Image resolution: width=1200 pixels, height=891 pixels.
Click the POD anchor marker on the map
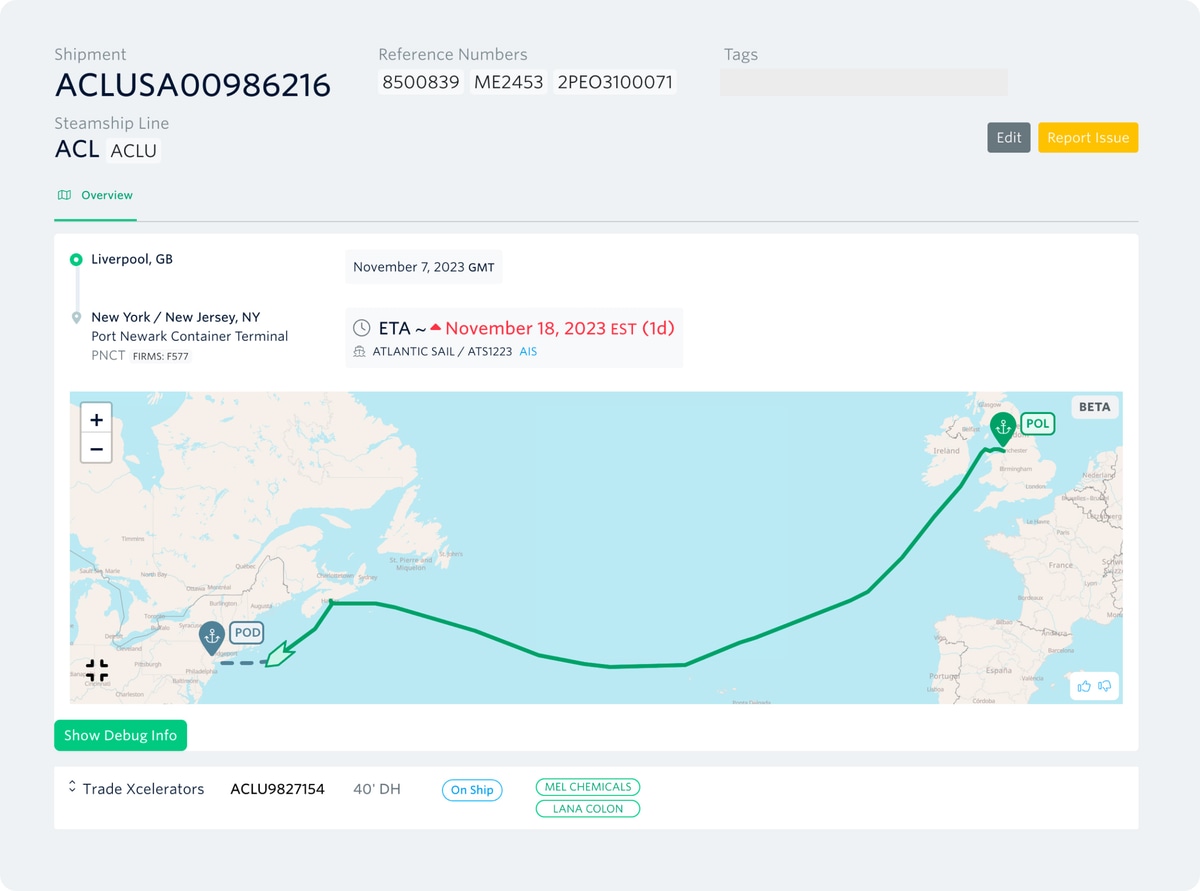211,633
